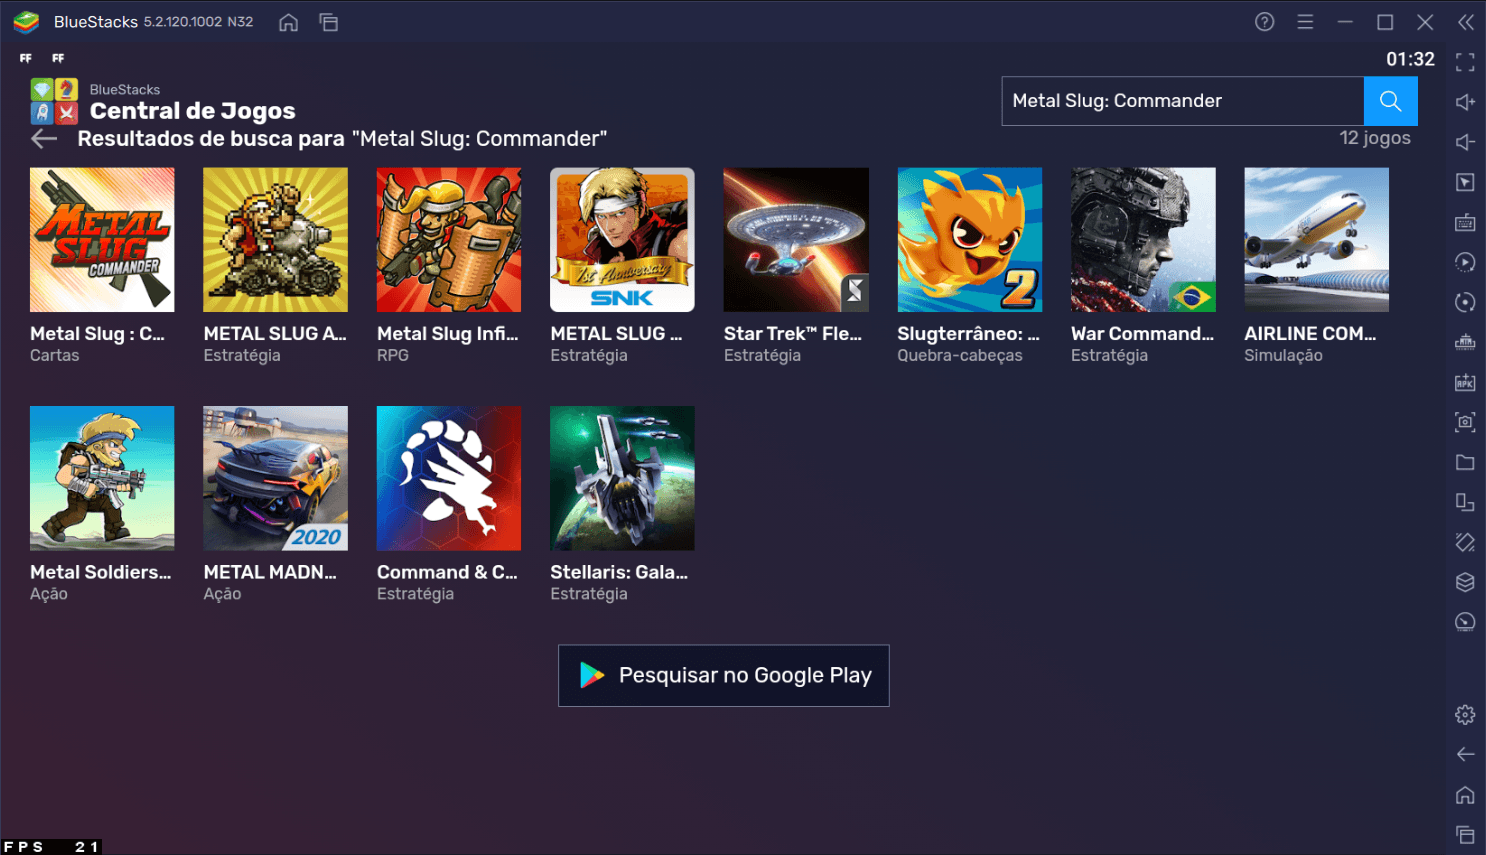This screenshot has height=855, width=1486.
Task: Open Command & Conquer game thumbnail
Action: coord(449,478)
